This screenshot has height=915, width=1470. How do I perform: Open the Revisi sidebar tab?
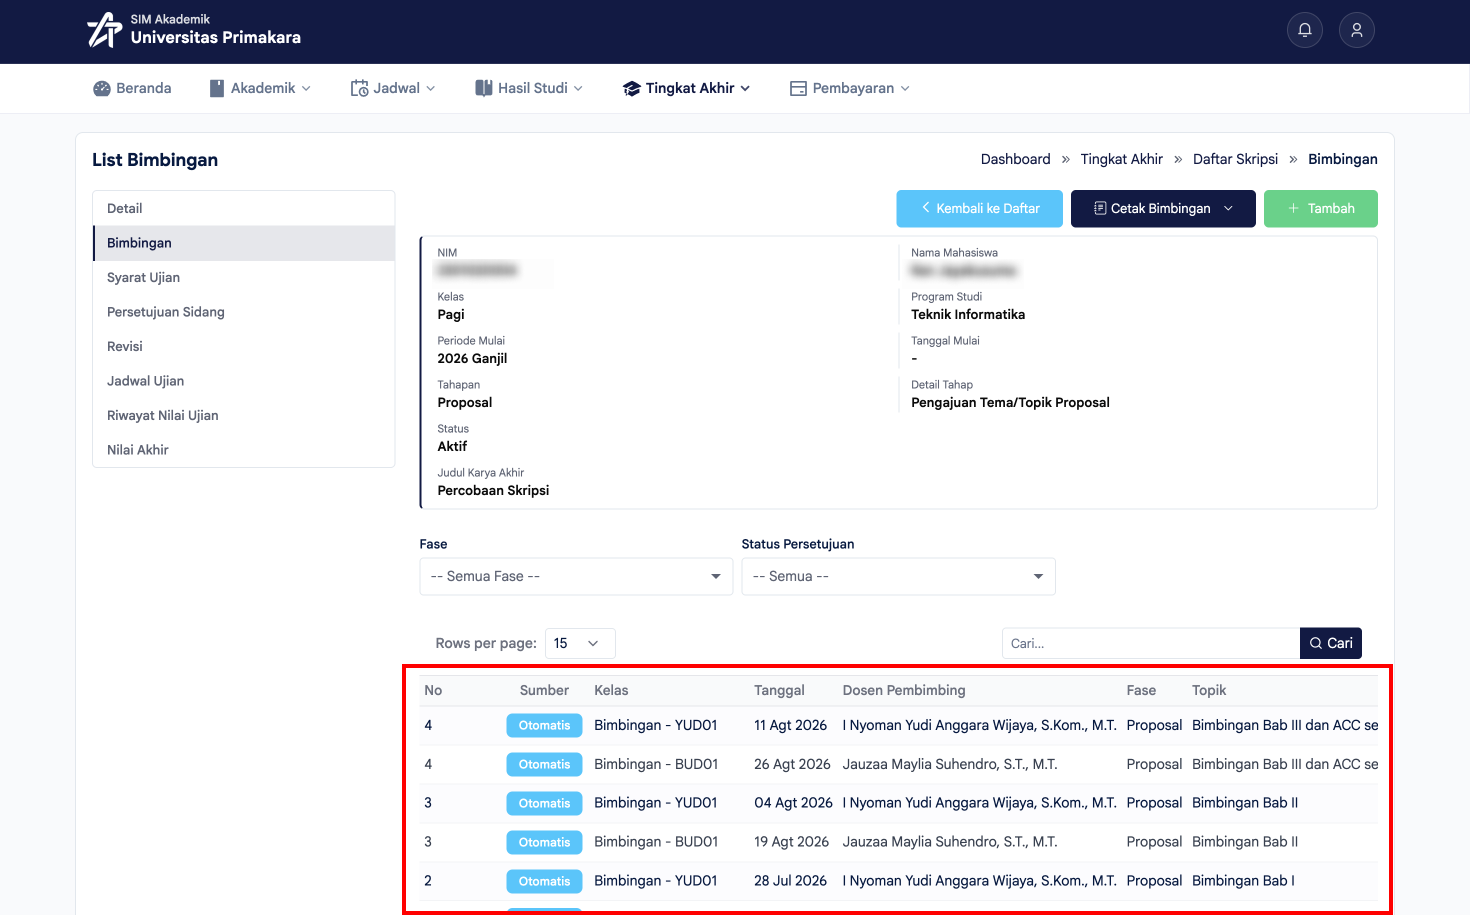pos(244,346)
